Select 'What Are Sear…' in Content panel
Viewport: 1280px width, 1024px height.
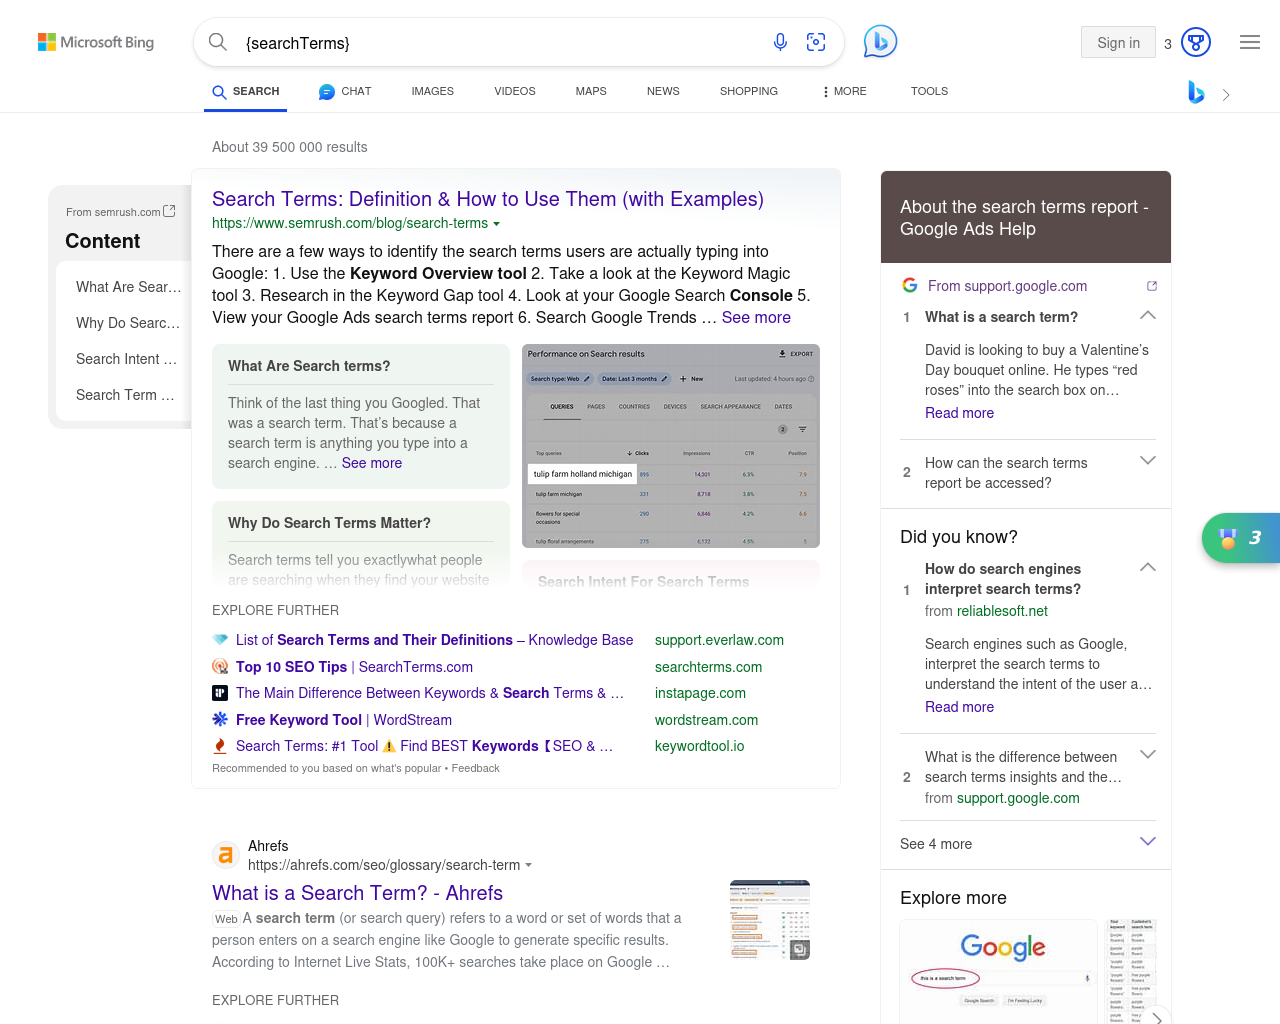129,287
